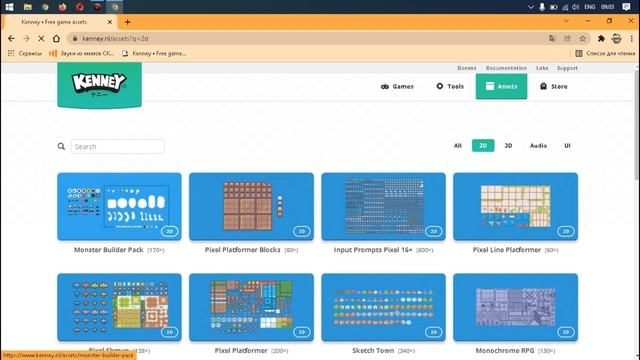Open the browser profile avatar
The height and width of the screenshot is (360, 640).
(x=617, y=38)
